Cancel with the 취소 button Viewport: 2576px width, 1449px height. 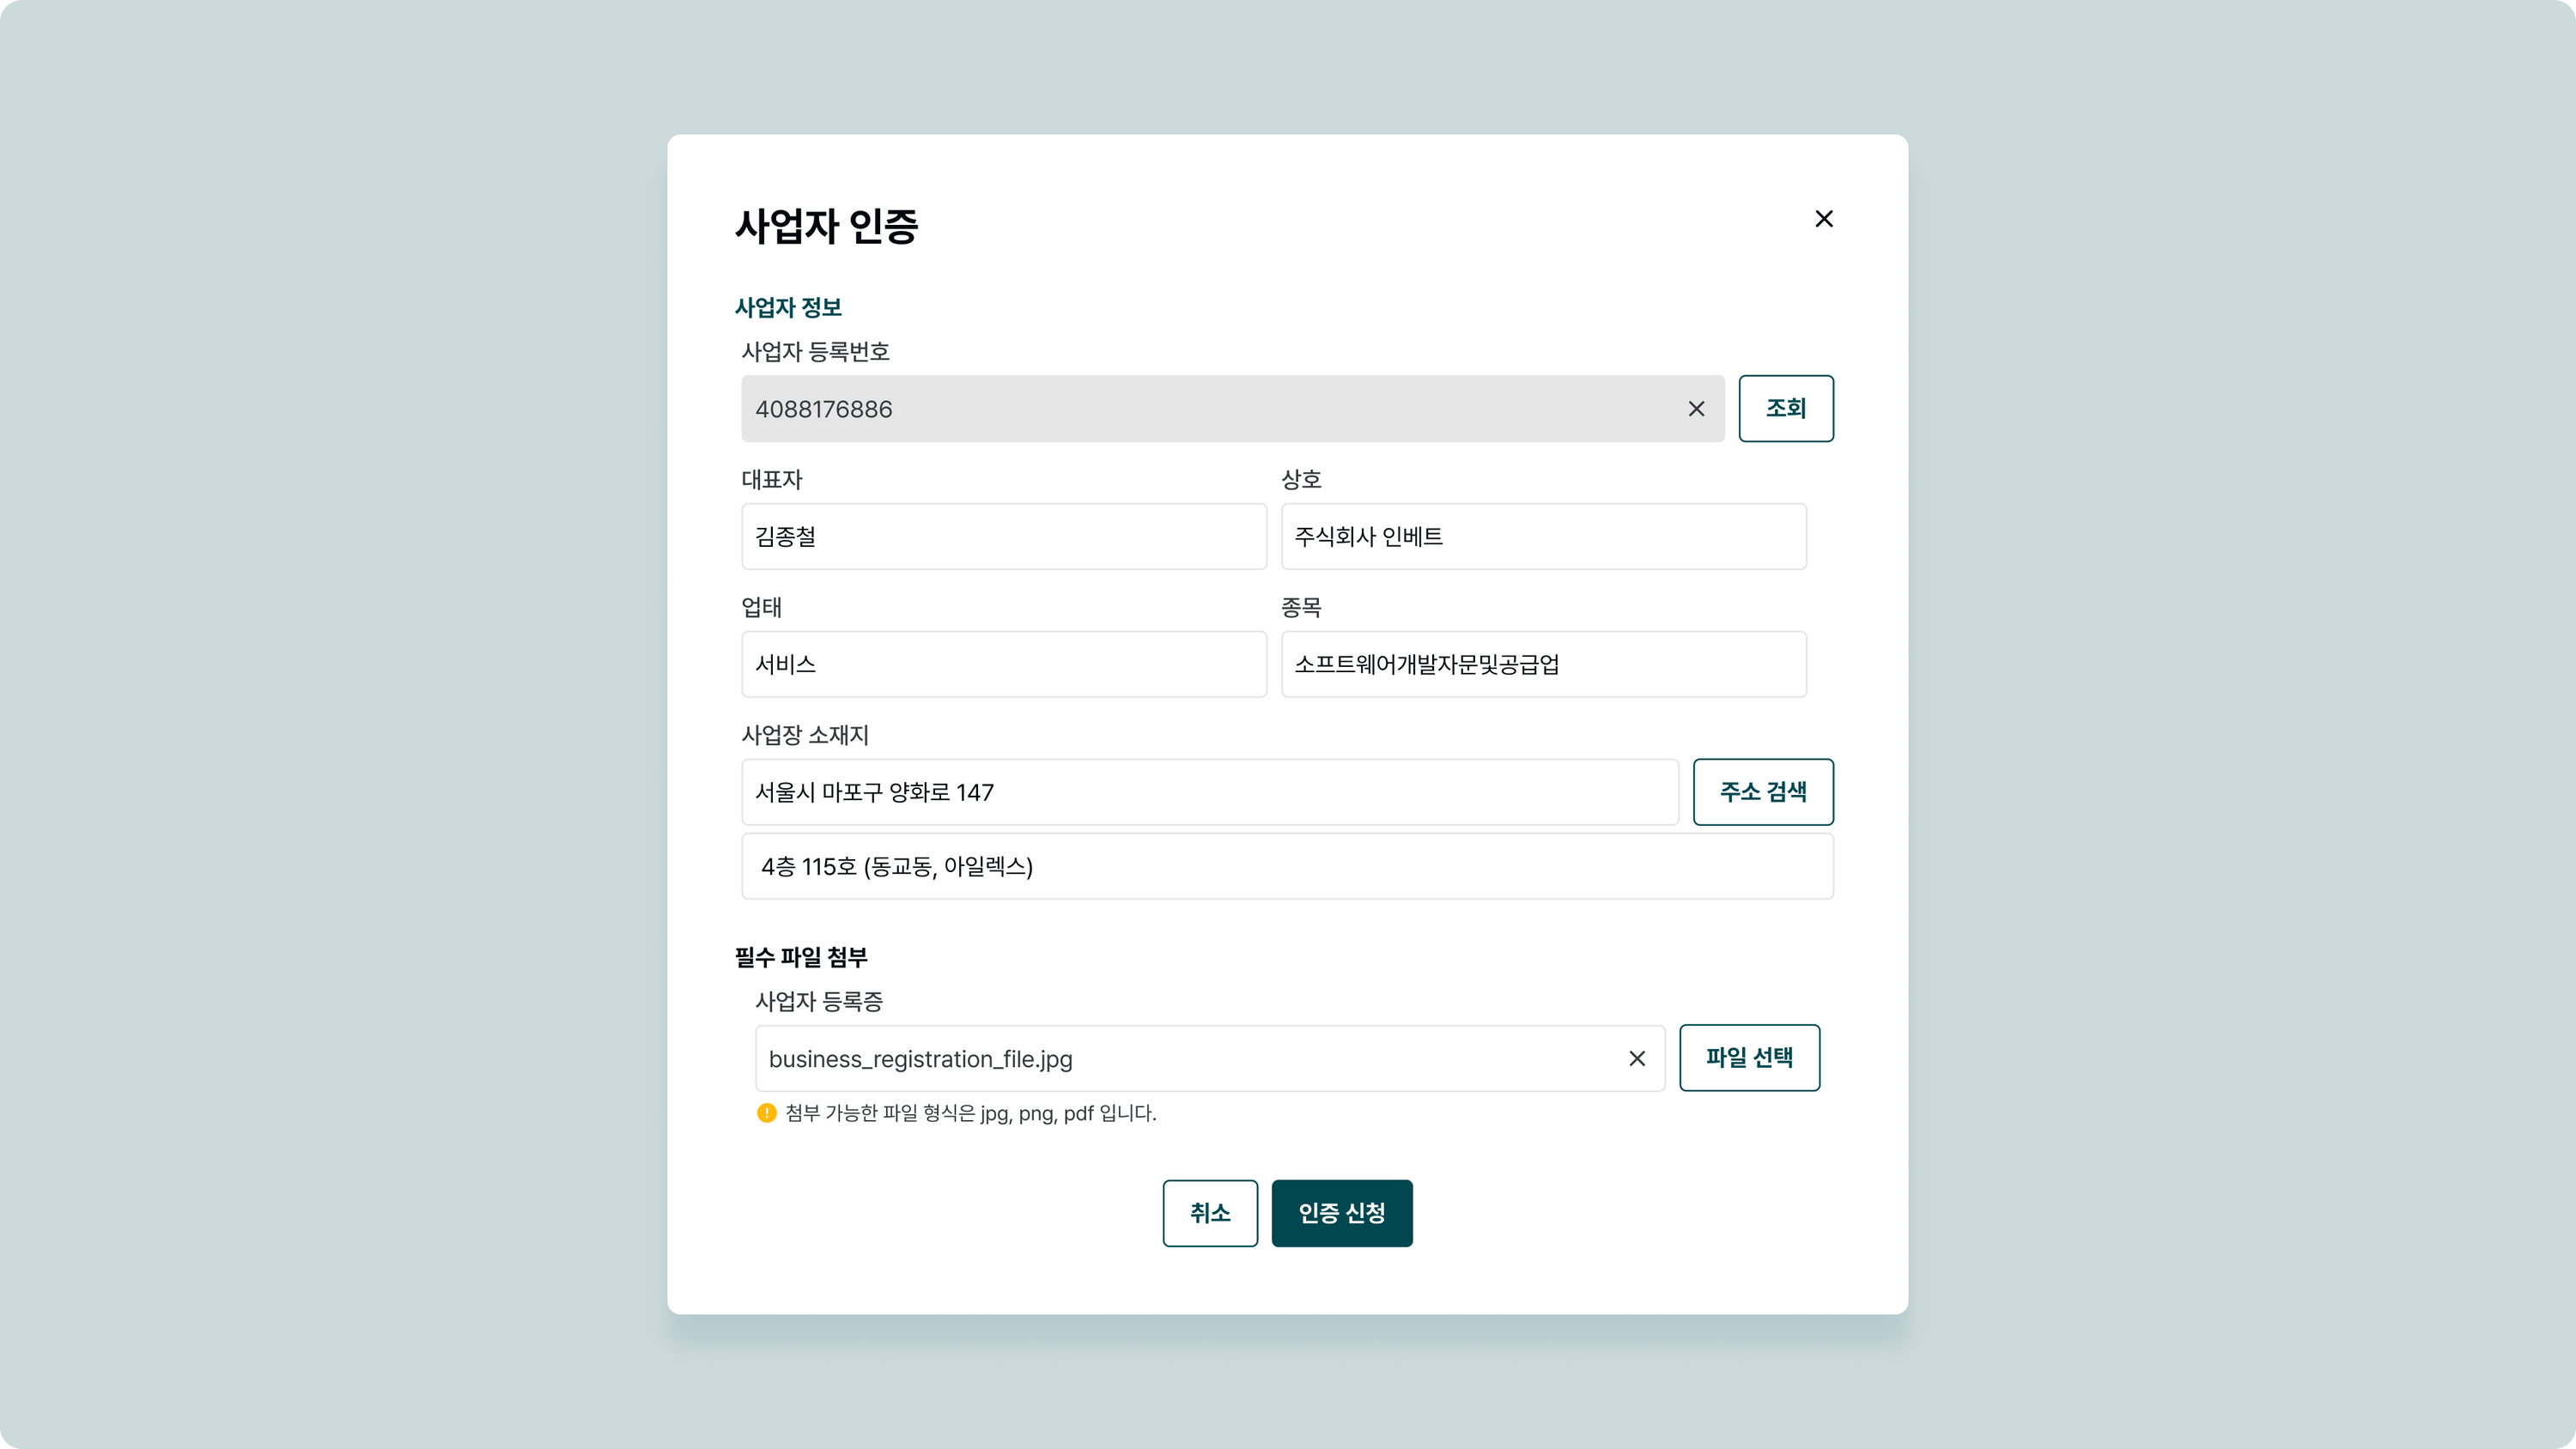(1209, 1213)
